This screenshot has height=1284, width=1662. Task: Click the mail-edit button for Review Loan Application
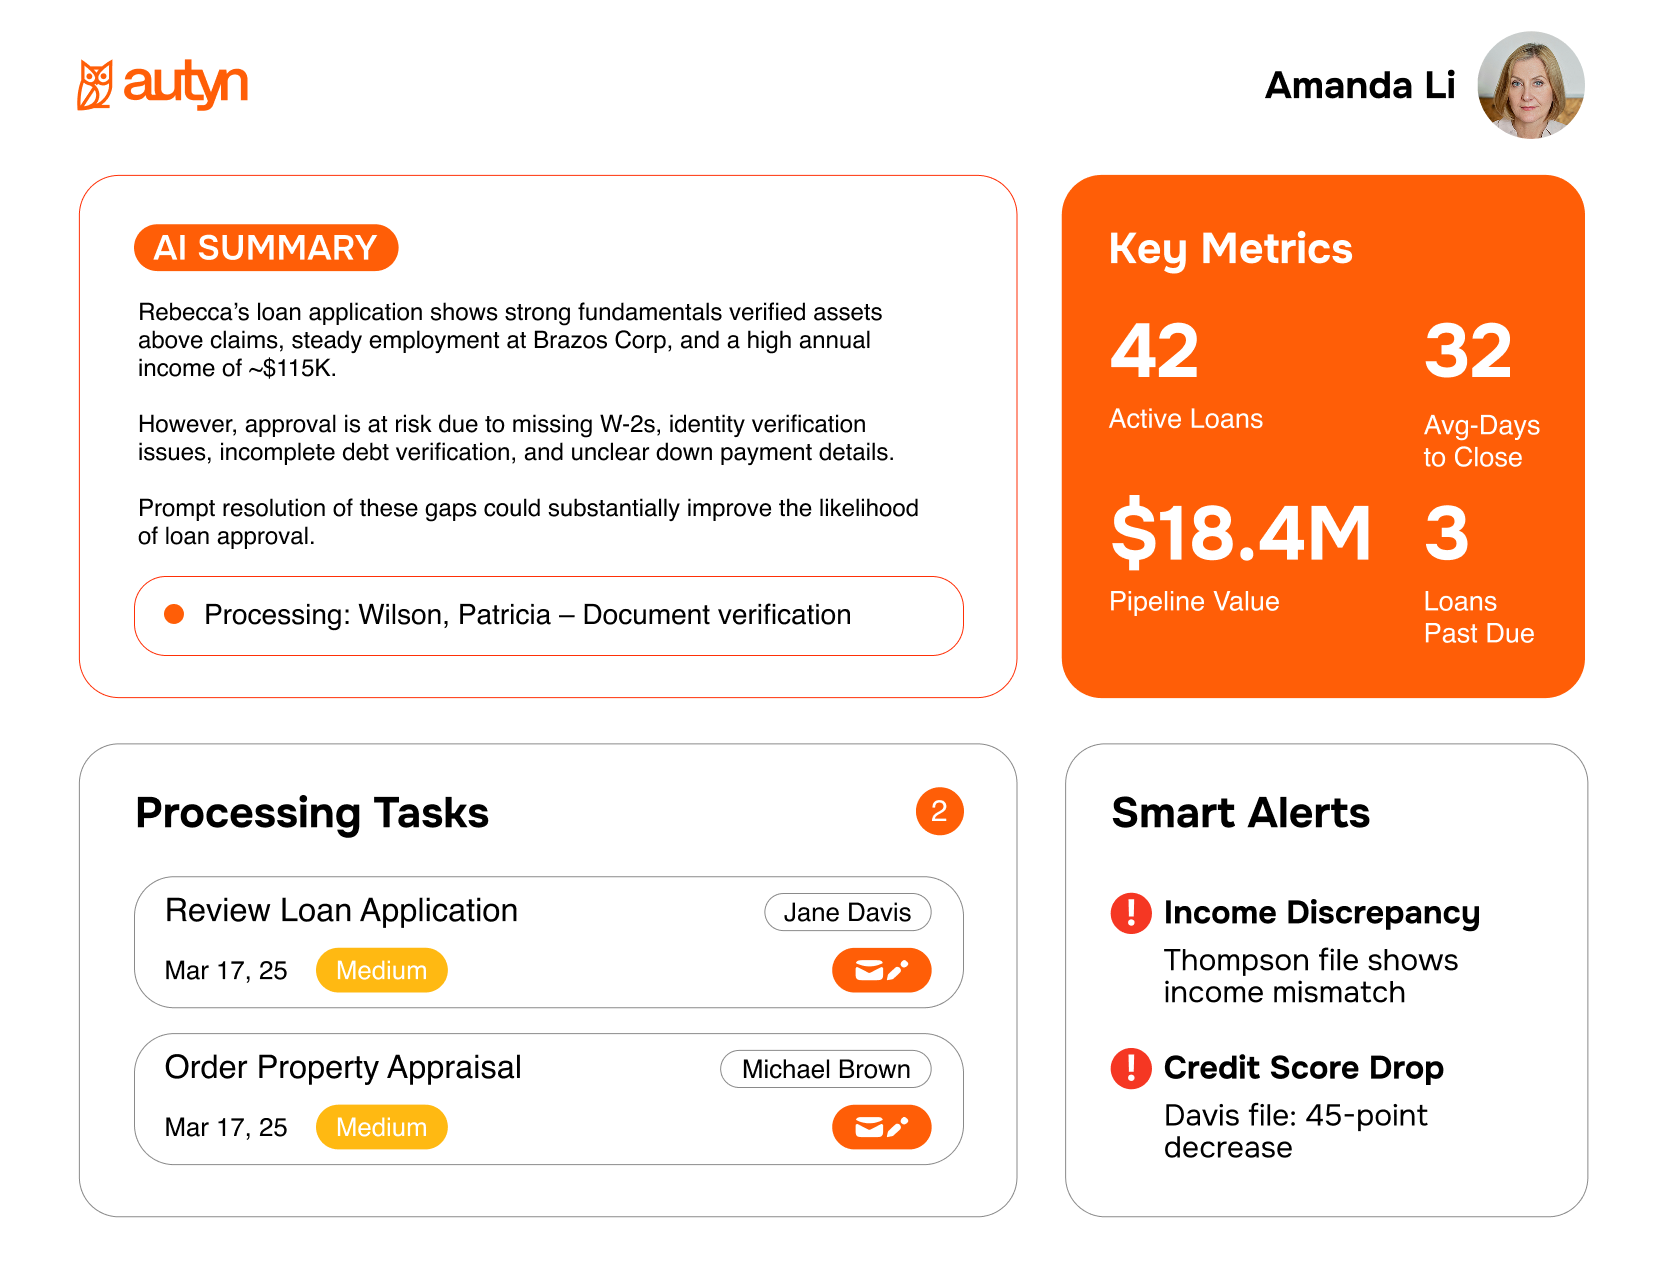(x=882, y=970)
